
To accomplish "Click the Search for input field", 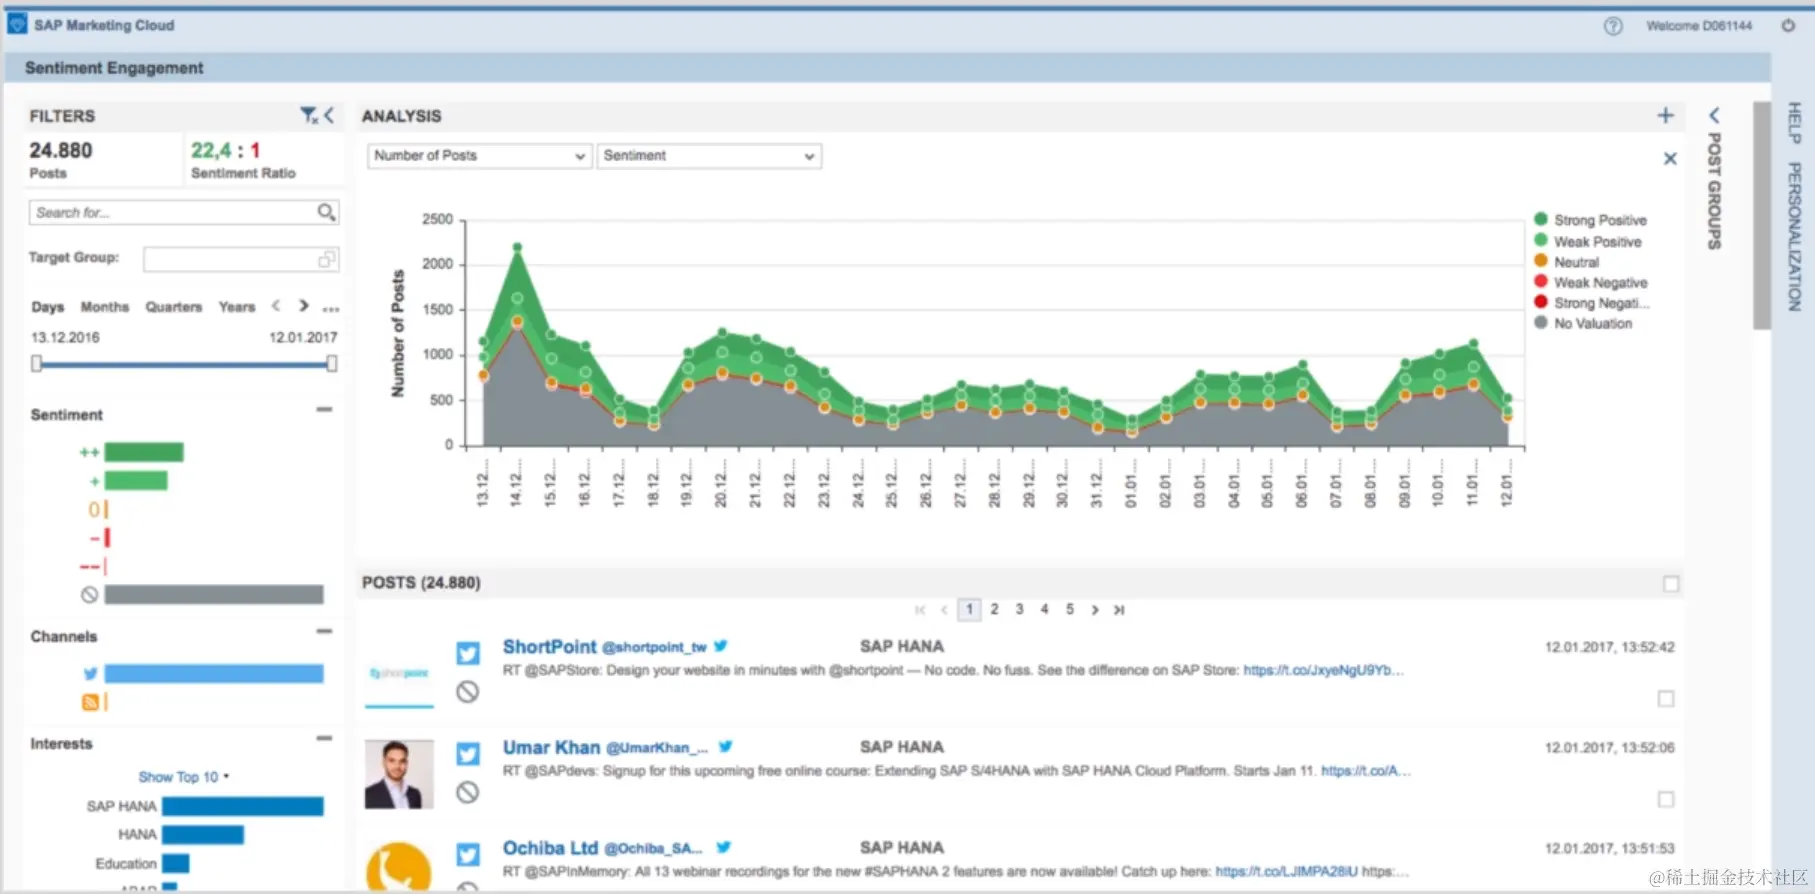I will (x=184, y=212).
